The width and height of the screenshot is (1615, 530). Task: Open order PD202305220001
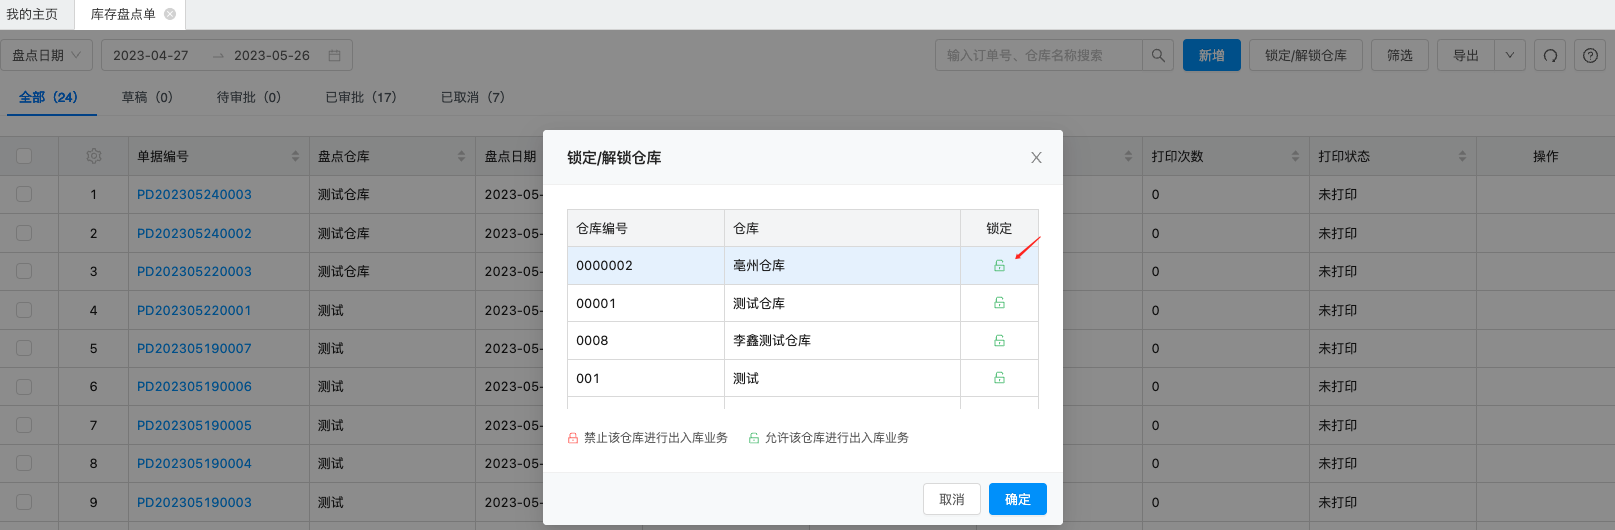(194, 310)
